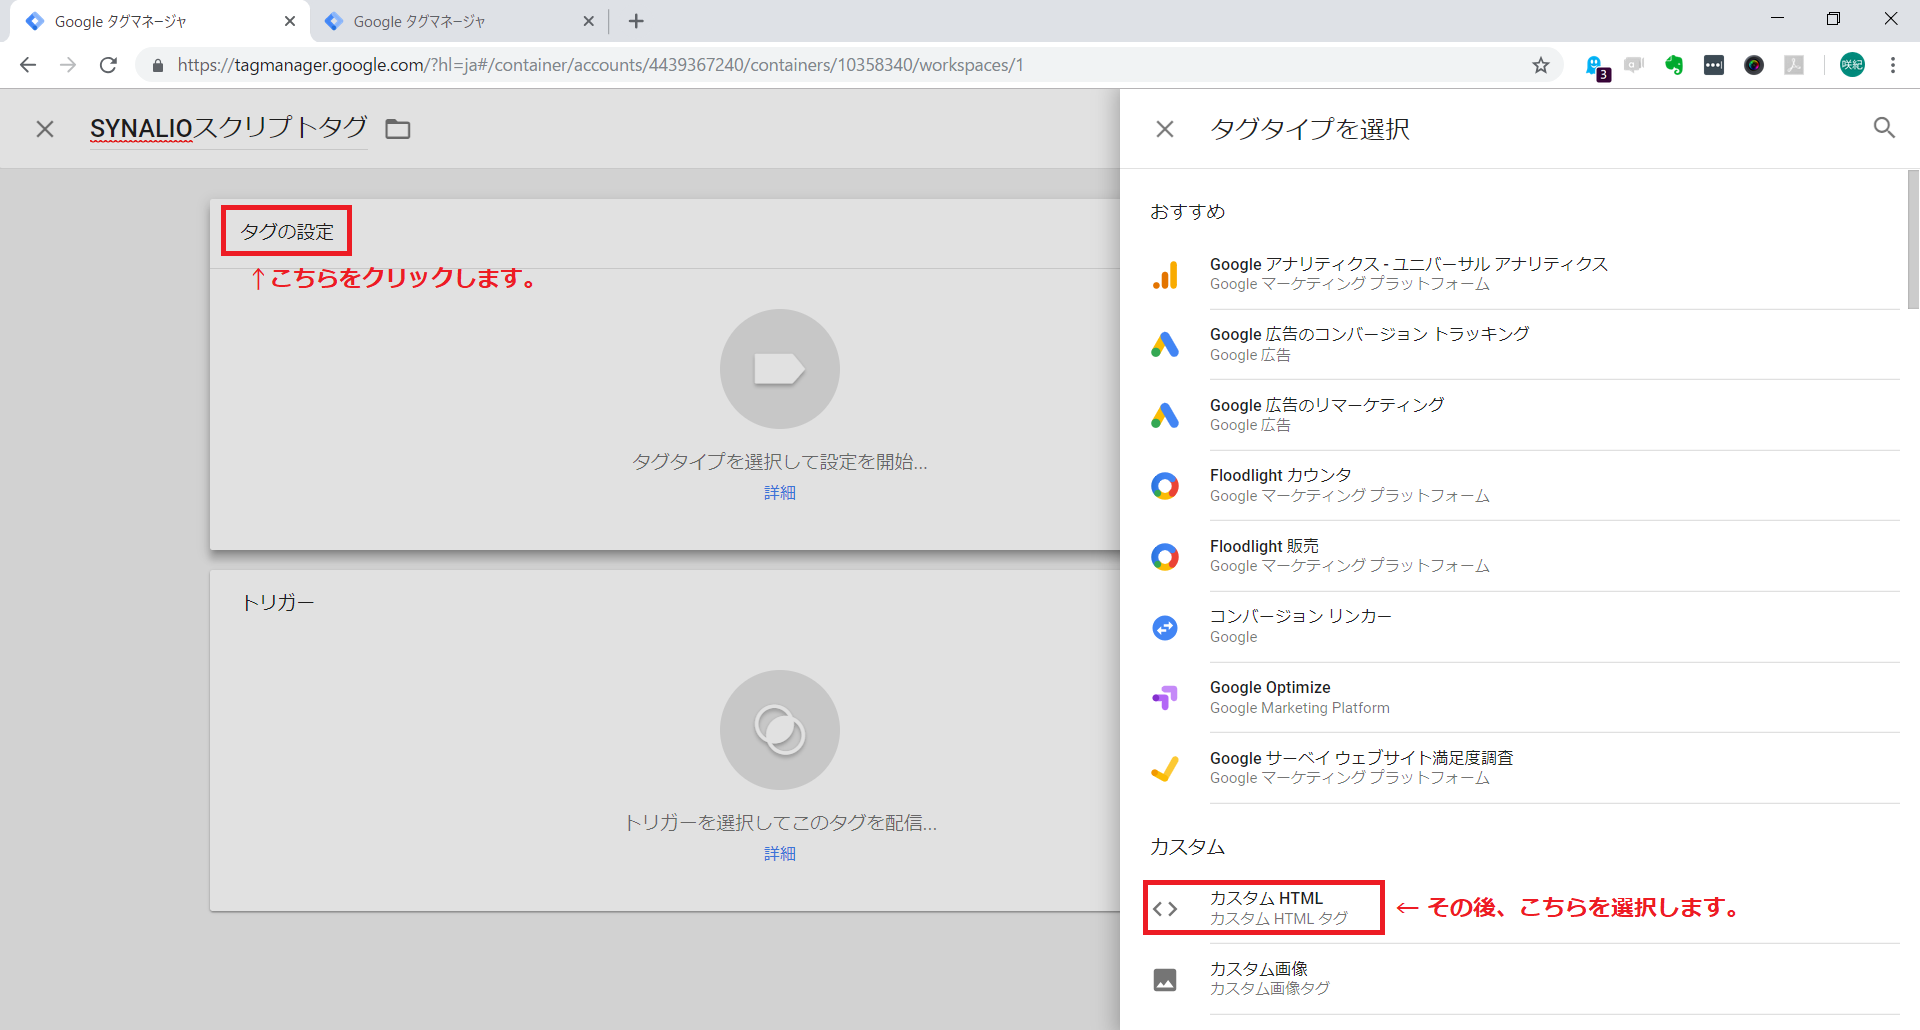
Task: Click the custom image picture icon
Action: coord(1165,980)
